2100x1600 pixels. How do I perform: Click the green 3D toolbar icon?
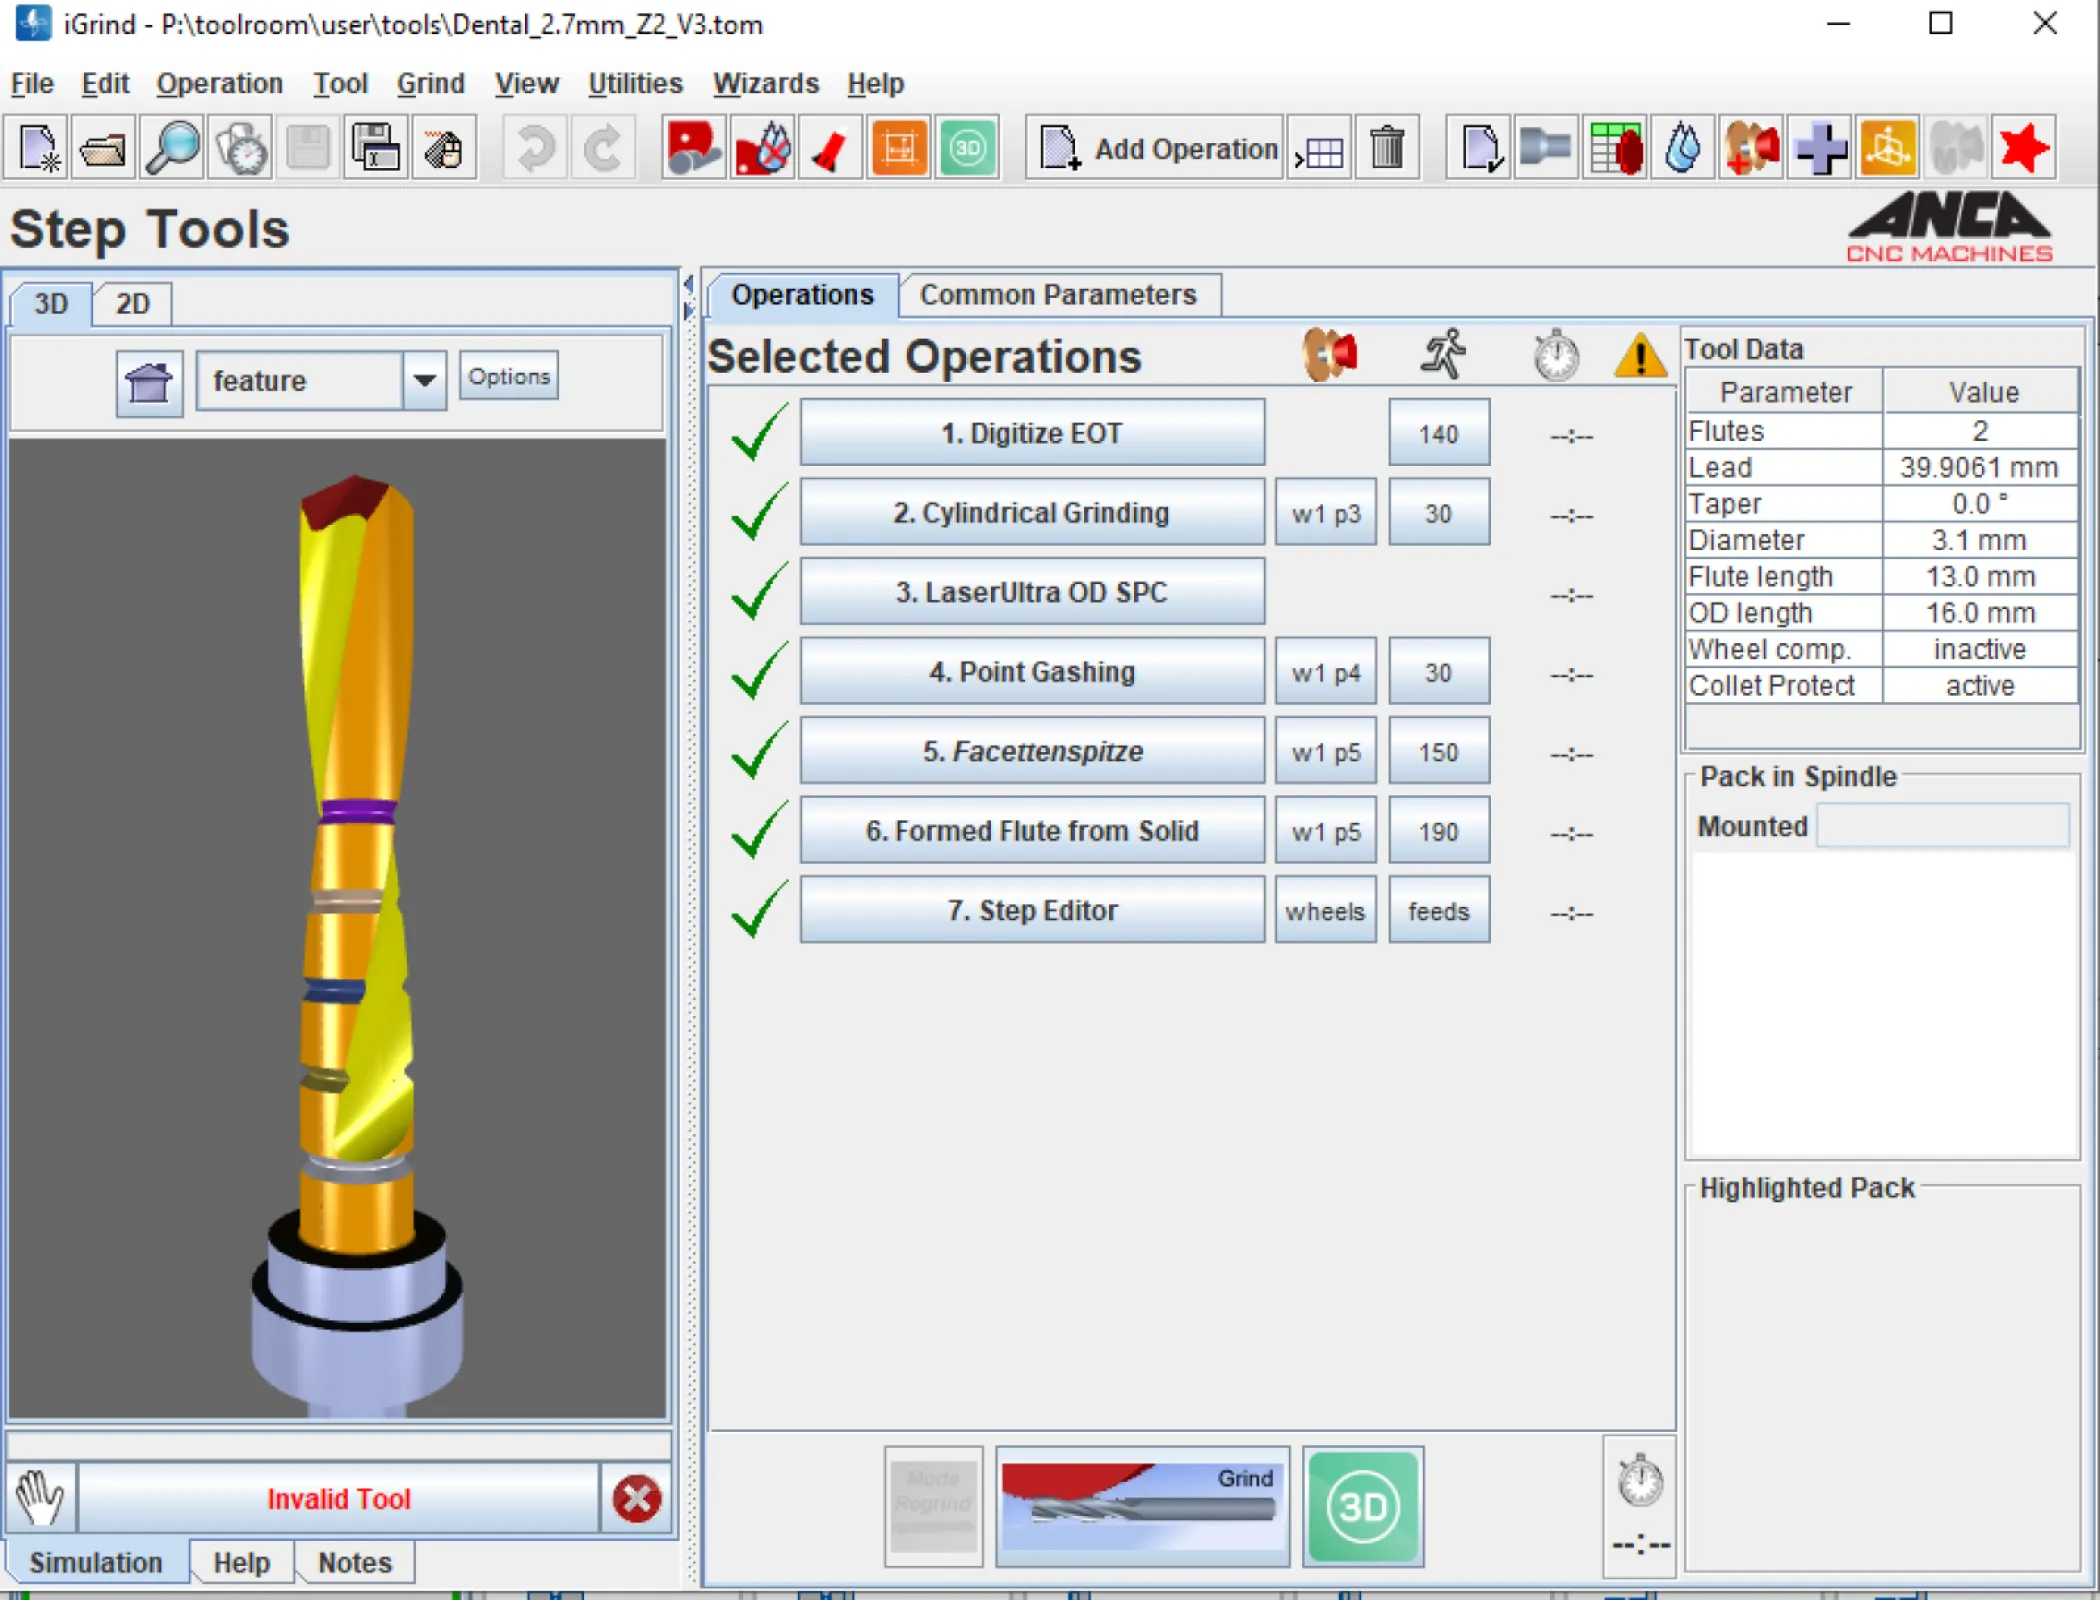[x=967, y=149]
